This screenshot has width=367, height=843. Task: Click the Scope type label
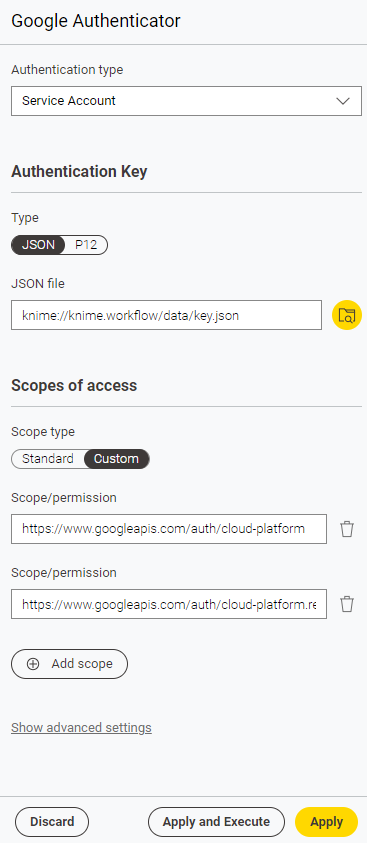click(x=43, y=432)
